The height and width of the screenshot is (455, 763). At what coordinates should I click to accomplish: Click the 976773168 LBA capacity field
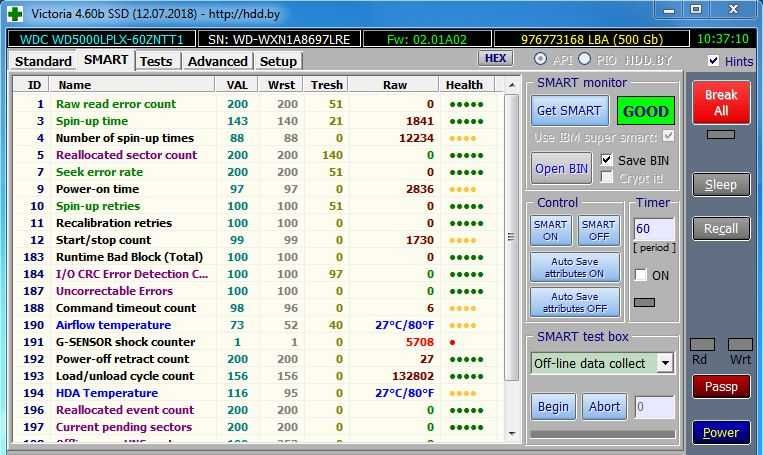(592, 39)
